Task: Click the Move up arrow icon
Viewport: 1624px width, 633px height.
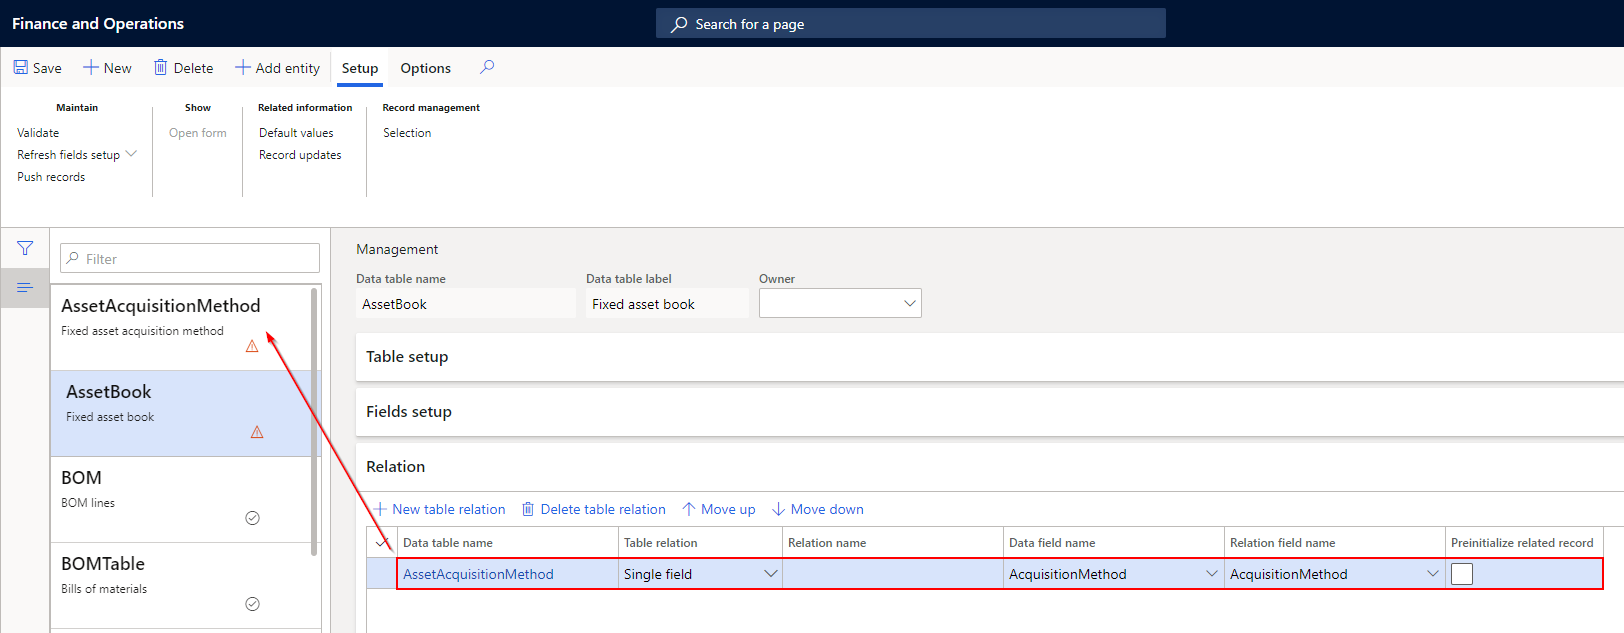Action: [688, 509]
